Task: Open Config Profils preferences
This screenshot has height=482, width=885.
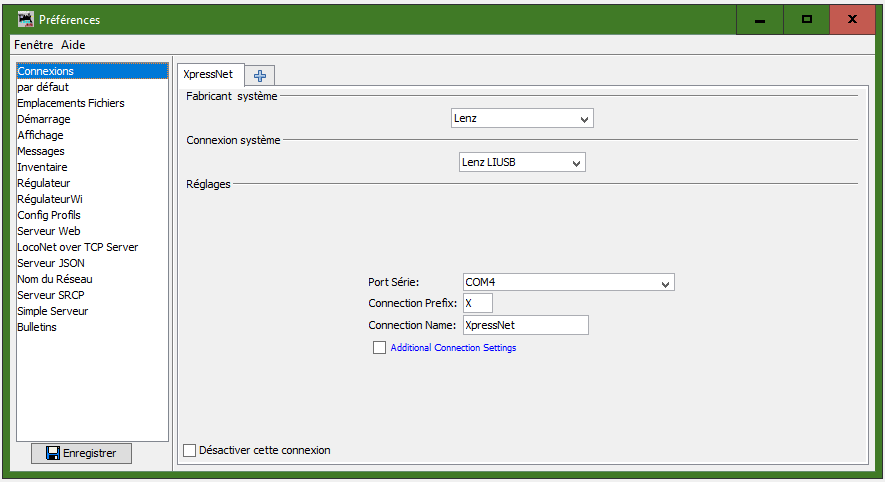Action: (x=92, y=215)
